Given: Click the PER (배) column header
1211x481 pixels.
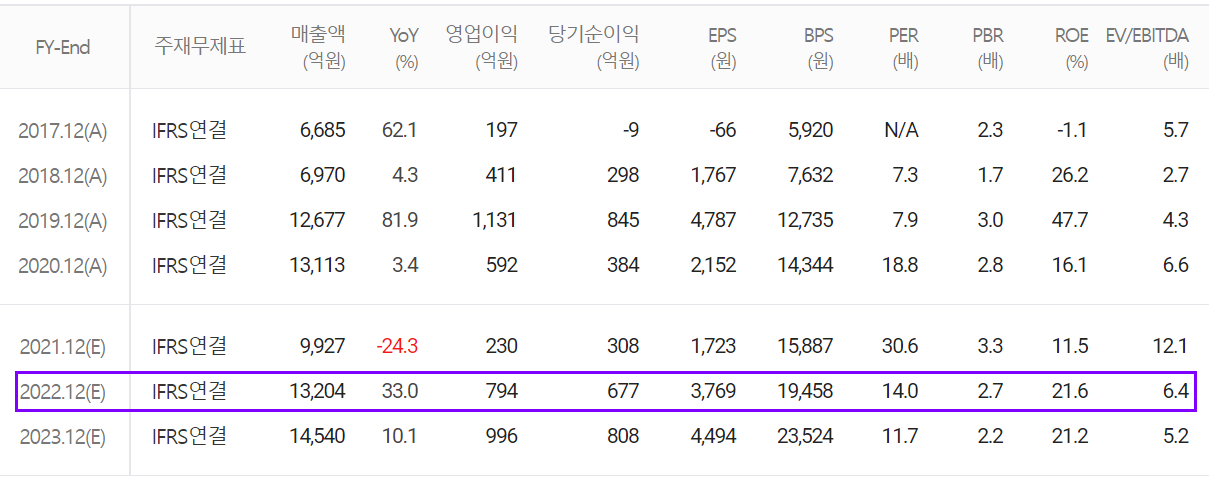Looking at the screenshot, I should click(x=903, y=47).
